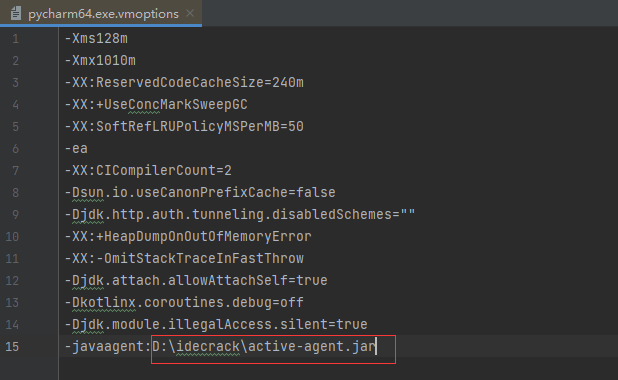Viewport: 618px width, 380px height.
Task: Click the HeapDumpOnOutOfMemoryError line
Action: click(188, 237)
